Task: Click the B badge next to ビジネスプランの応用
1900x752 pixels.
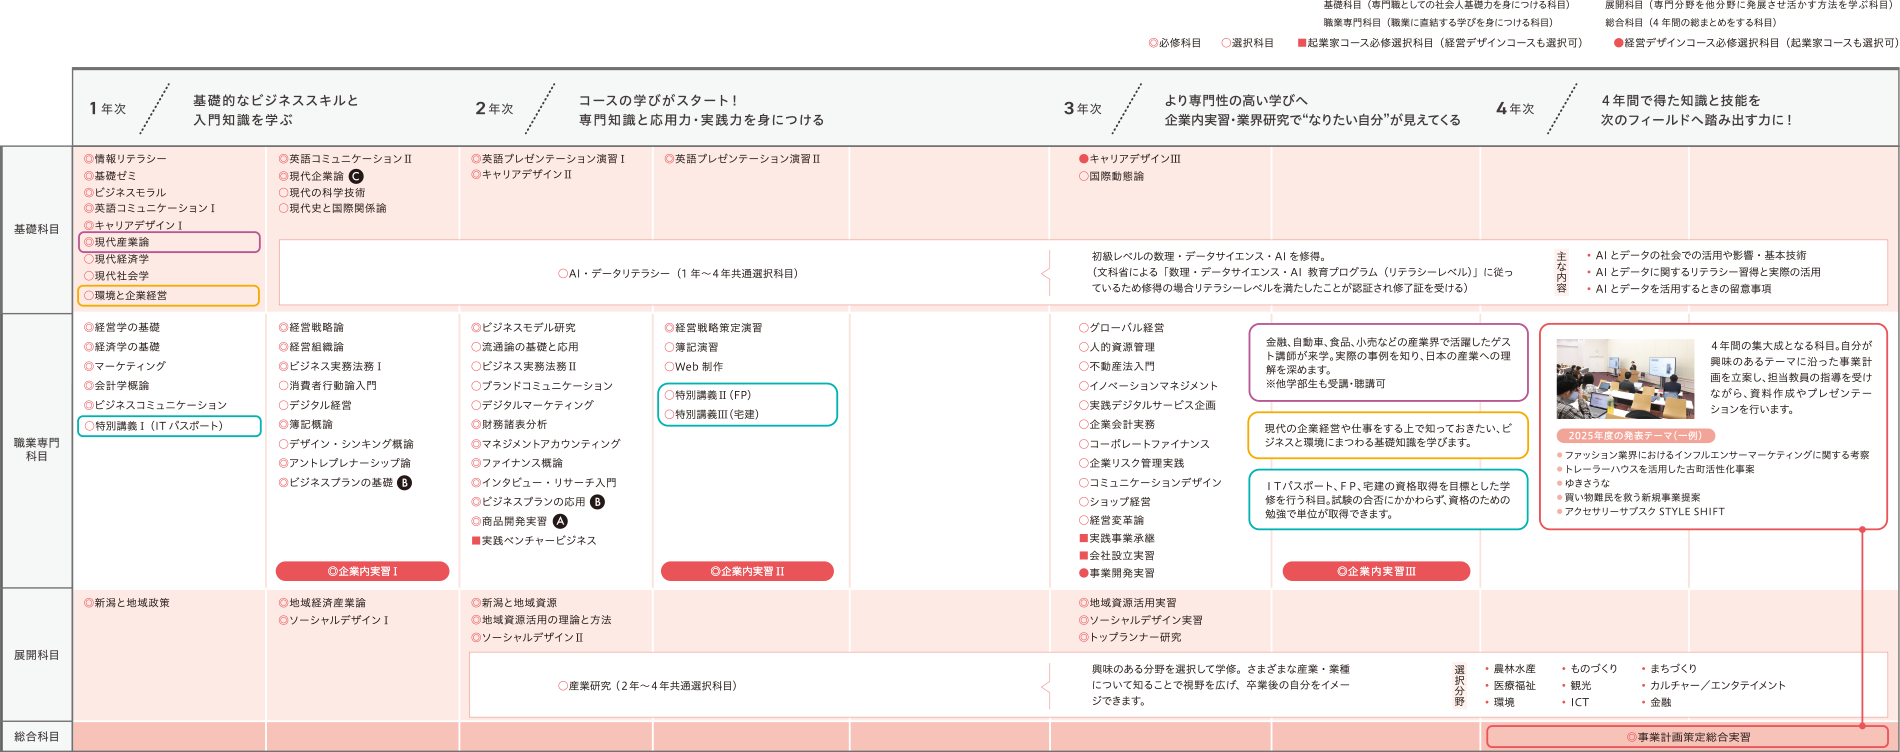Action: (597, 502)
